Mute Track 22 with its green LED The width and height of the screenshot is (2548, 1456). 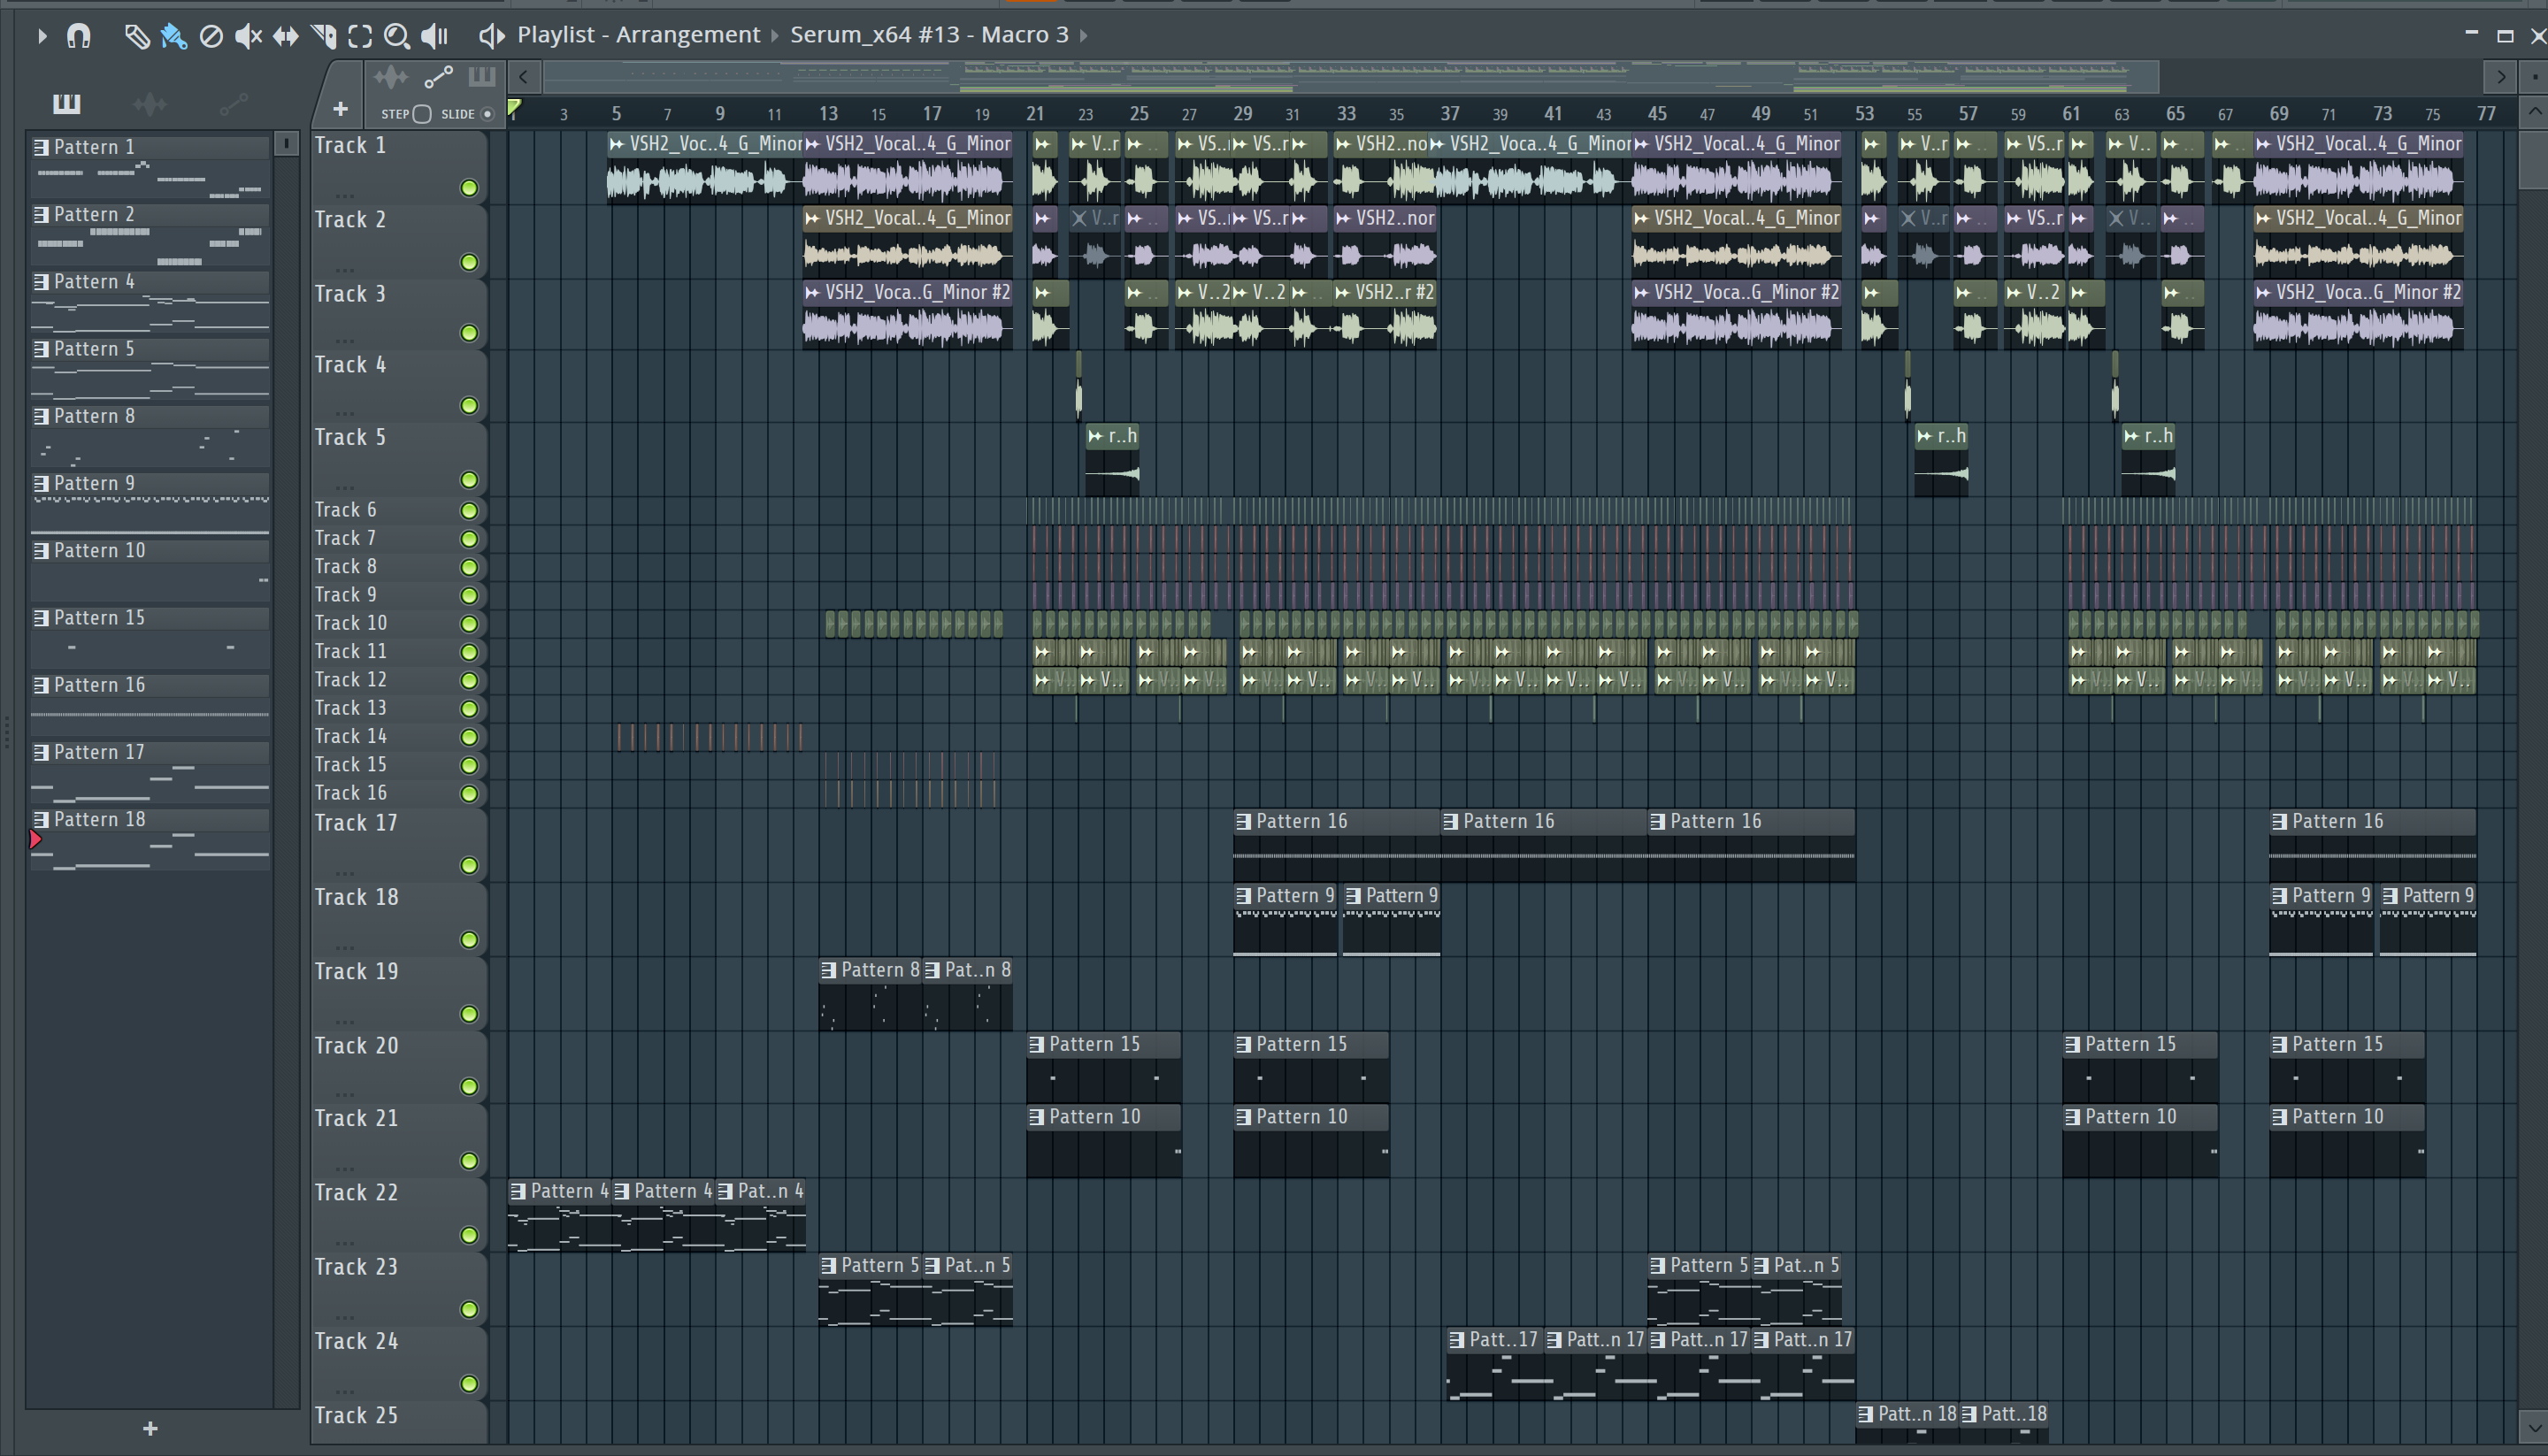pyautogui.click(x=469, y=1236)
